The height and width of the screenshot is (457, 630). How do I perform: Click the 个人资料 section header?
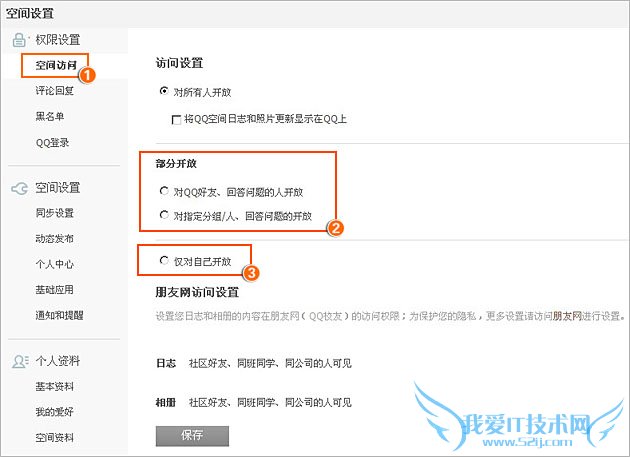pos(58,361)
